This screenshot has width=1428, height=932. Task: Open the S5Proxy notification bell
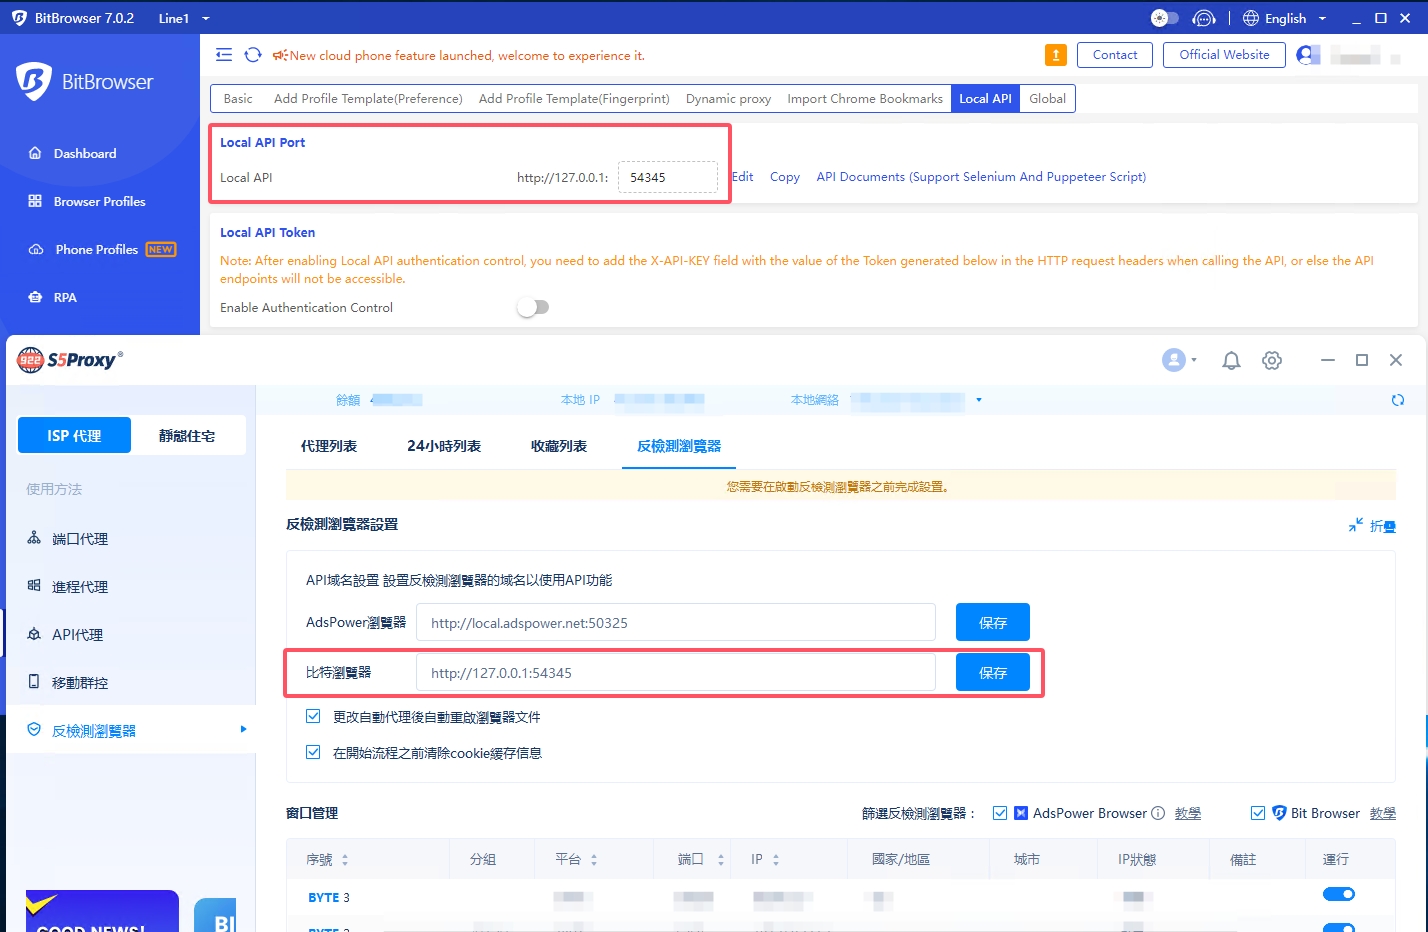pos(1231,360)
